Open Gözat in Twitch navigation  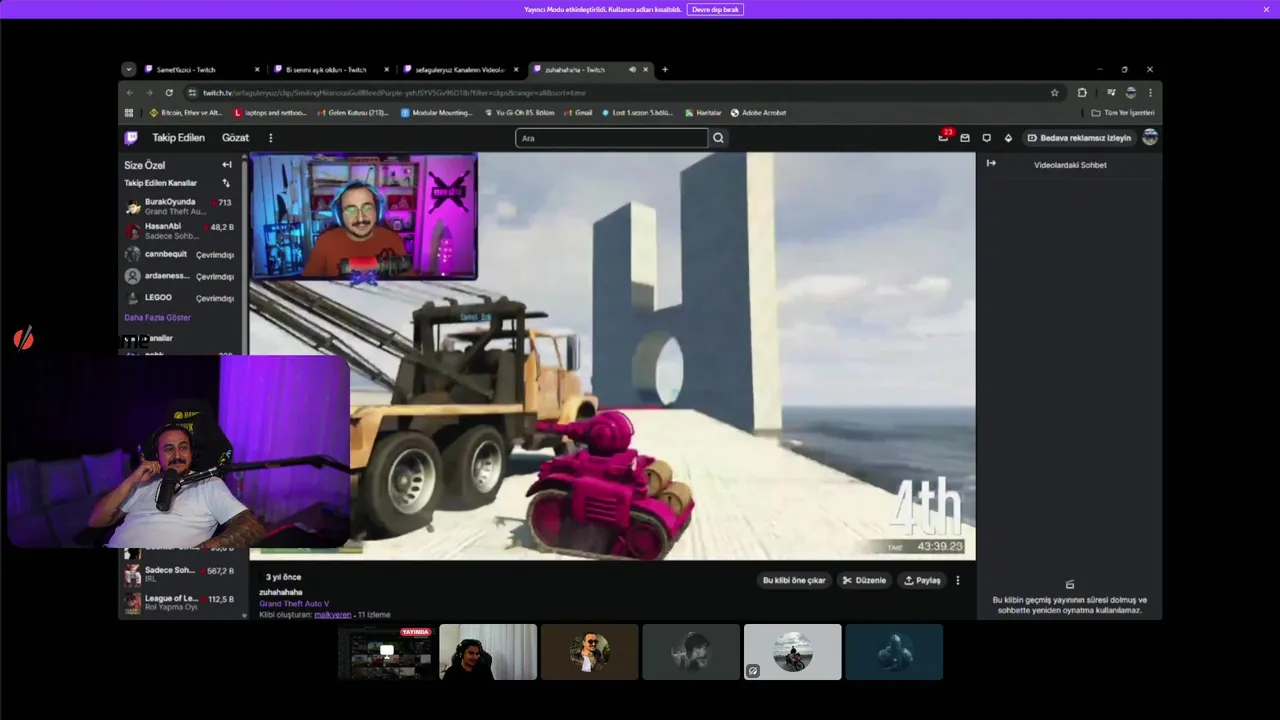[235, 138]
